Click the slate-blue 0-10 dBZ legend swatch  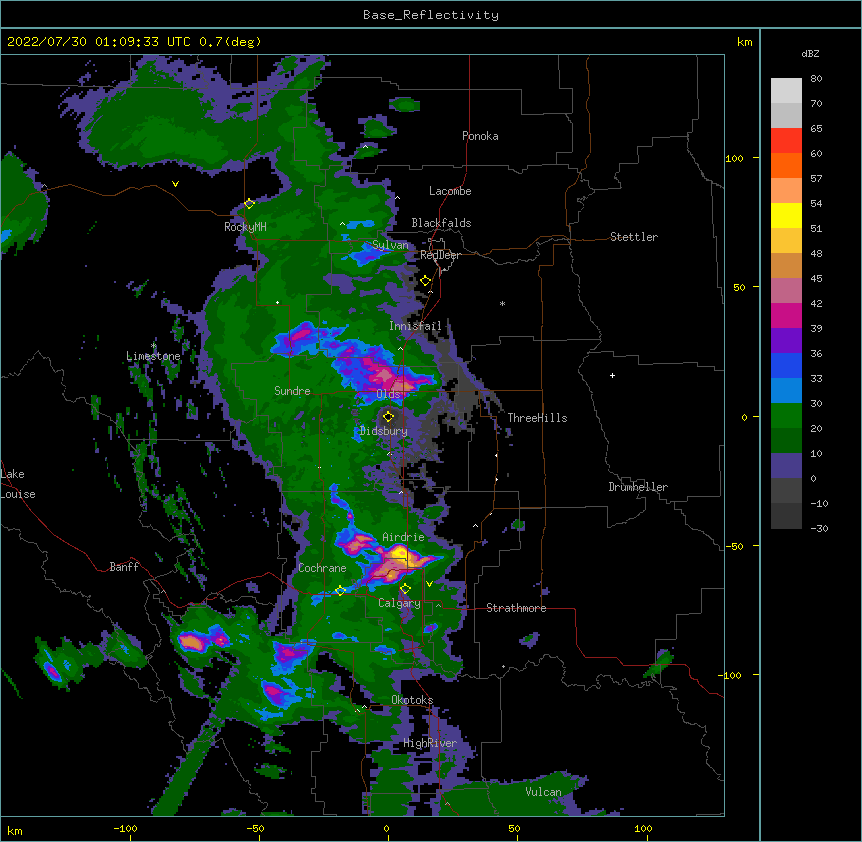[x=786, y=466]
